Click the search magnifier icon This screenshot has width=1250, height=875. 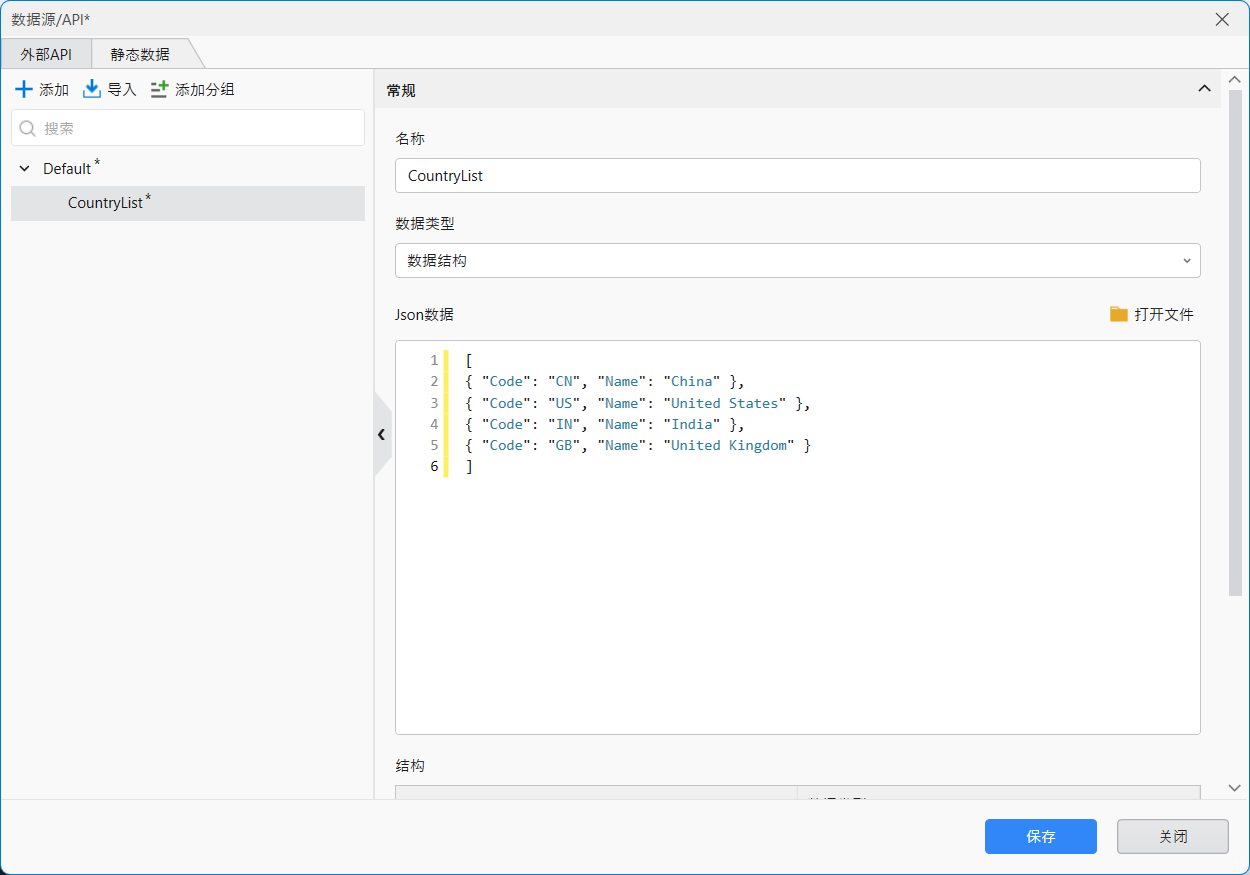click(x=28, y=128)
